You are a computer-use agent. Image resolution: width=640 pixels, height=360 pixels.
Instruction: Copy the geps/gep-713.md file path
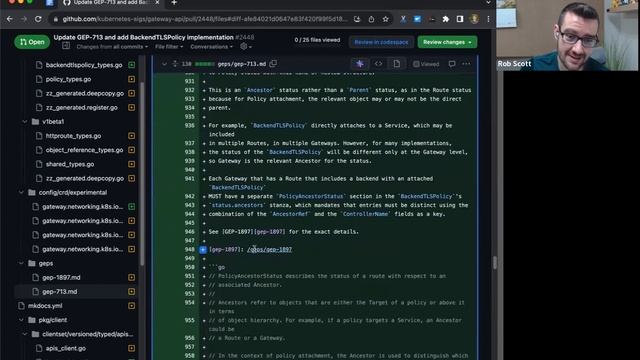[273, 64]
